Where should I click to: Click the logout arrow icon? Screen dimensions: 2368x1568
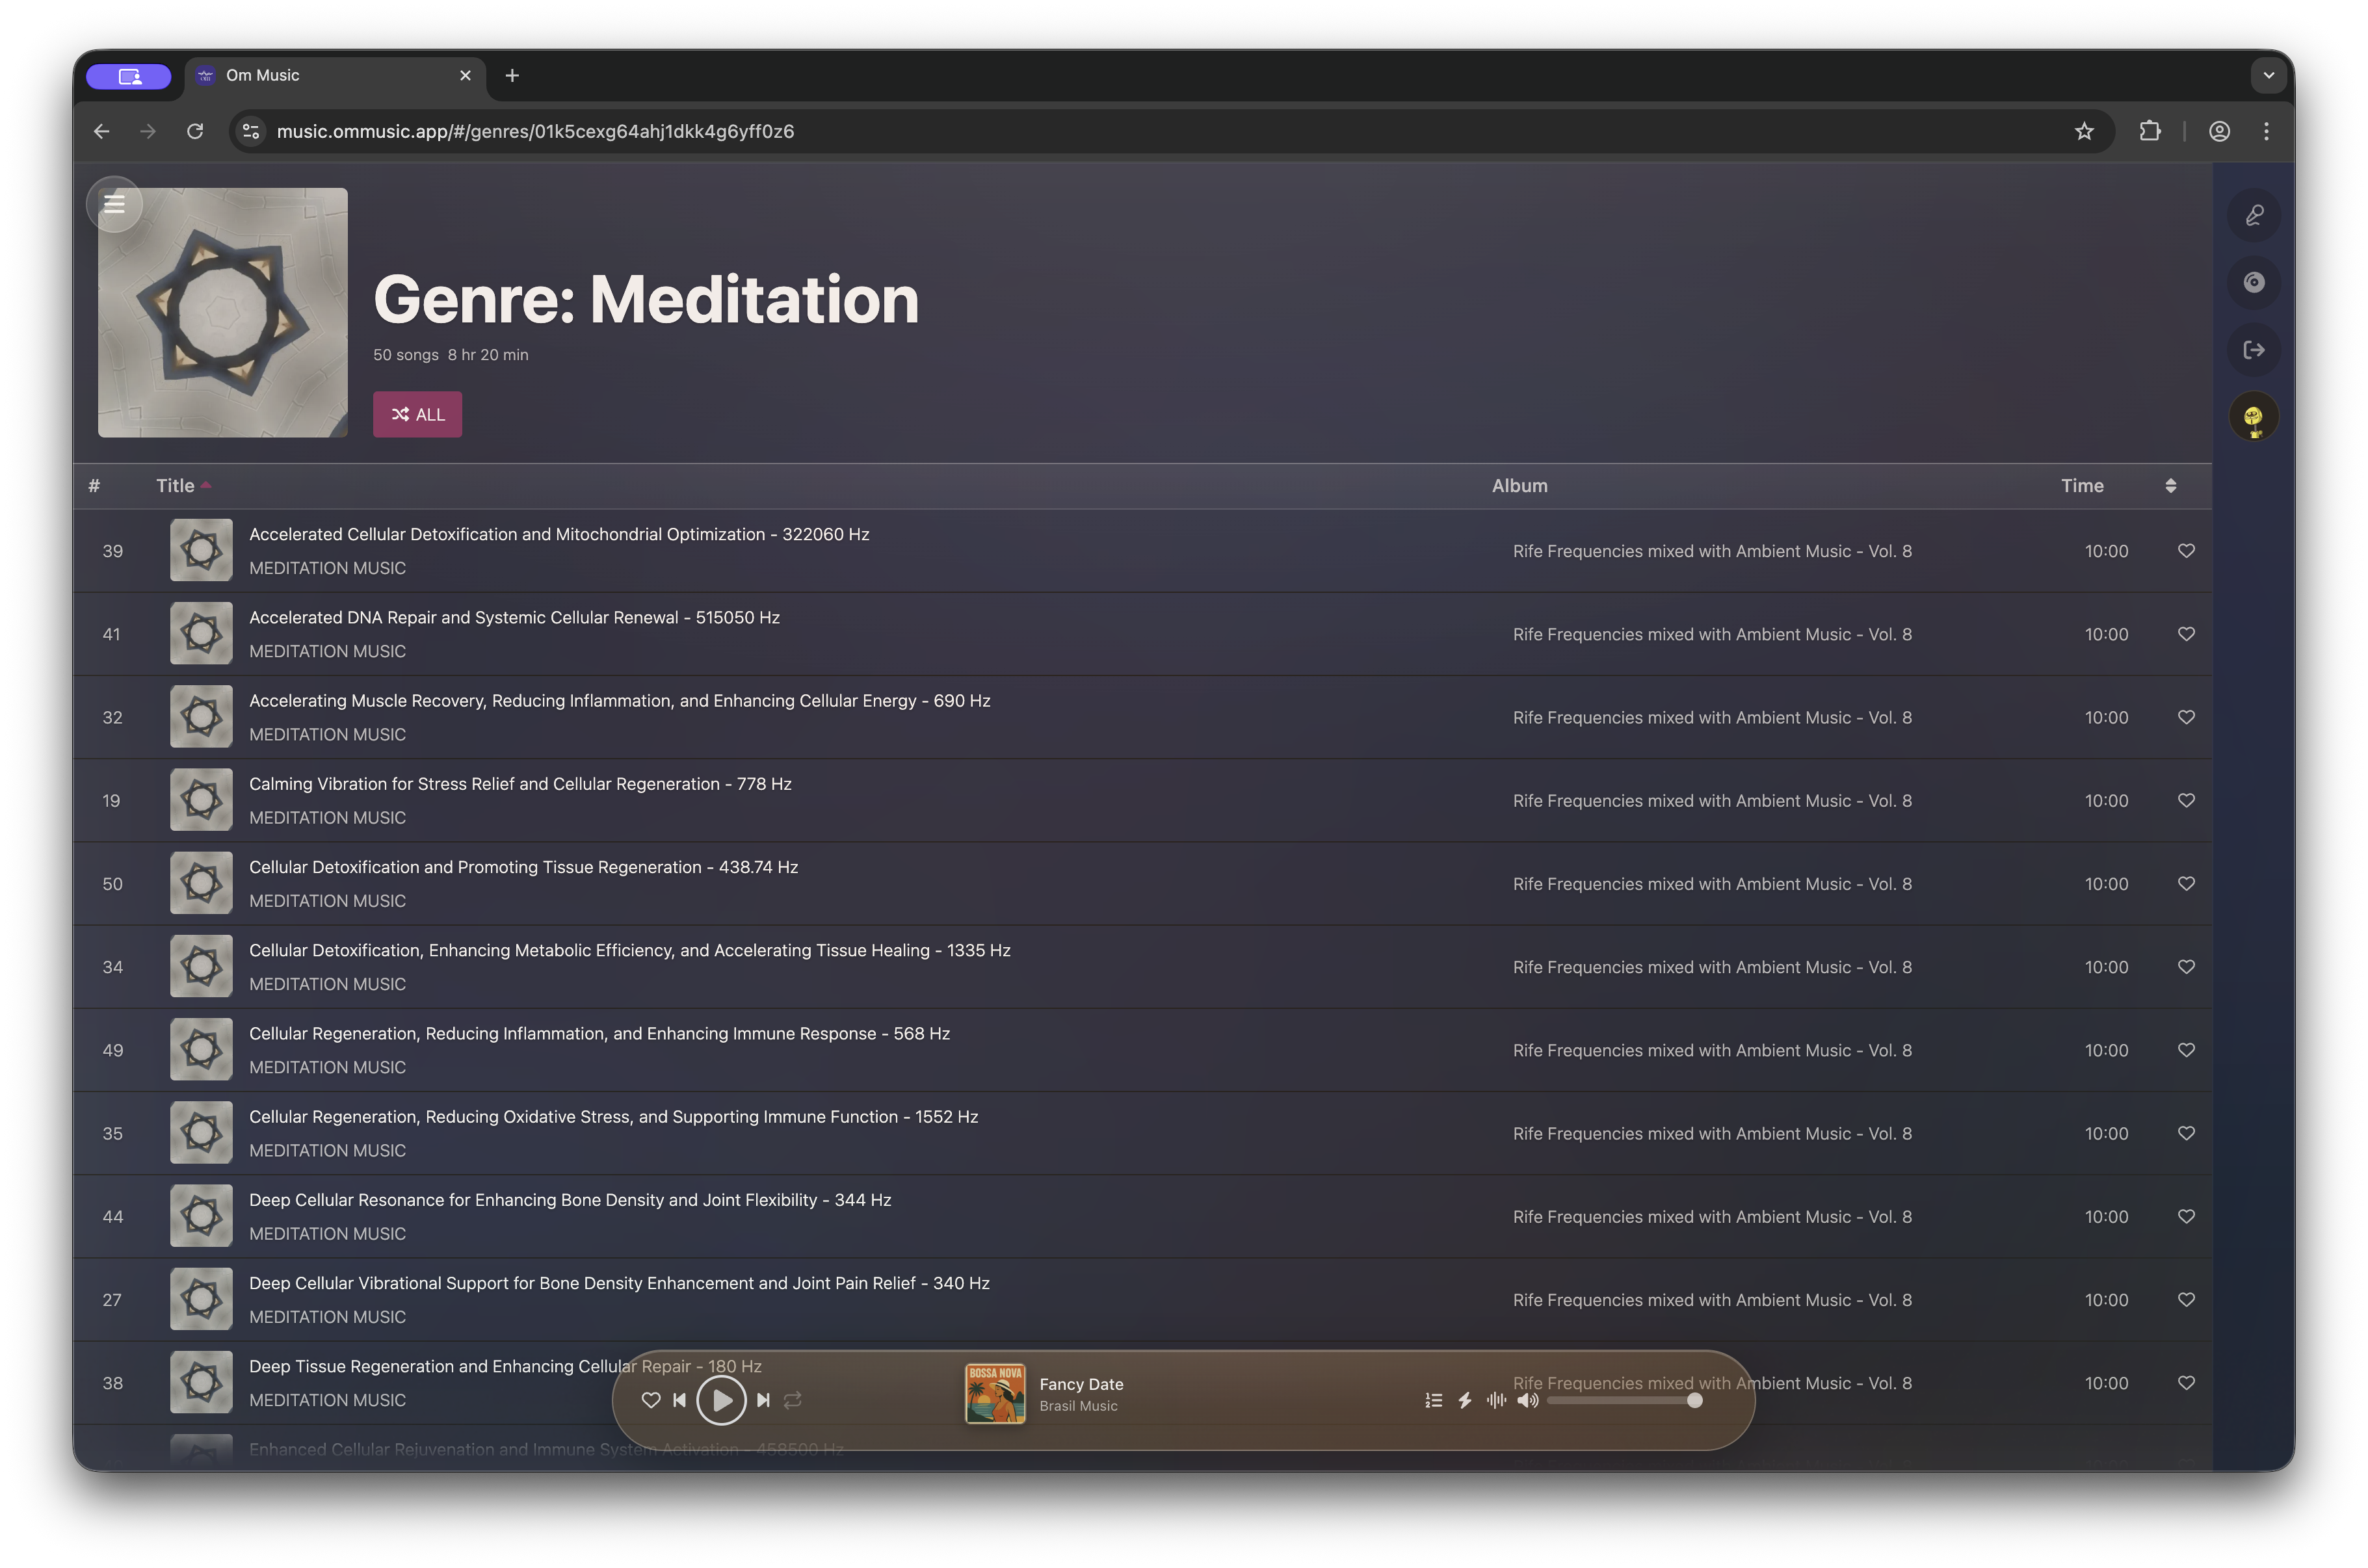pyautogui.click(x=2253, y=350)
